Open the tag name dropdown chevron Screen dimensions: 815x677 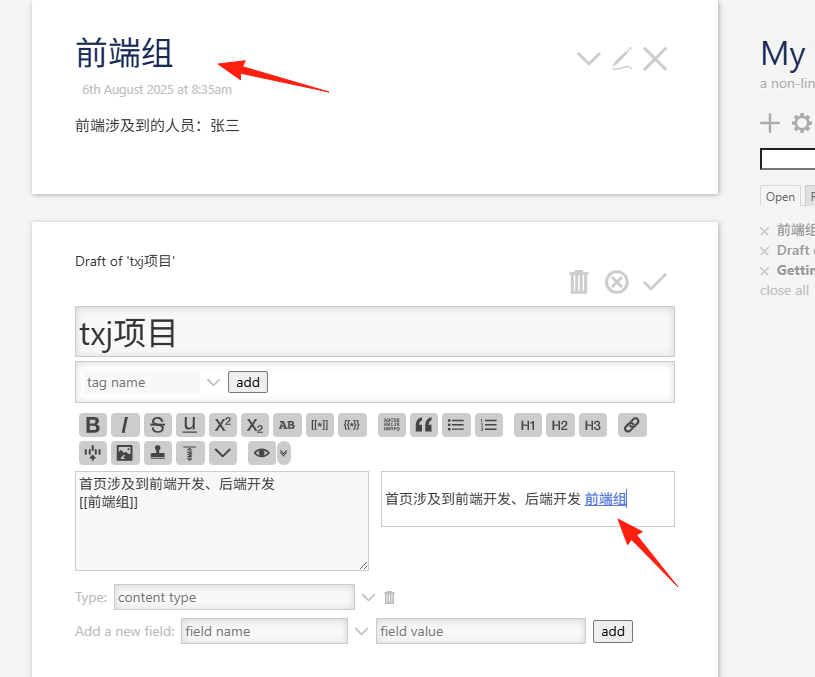(213, 382)
